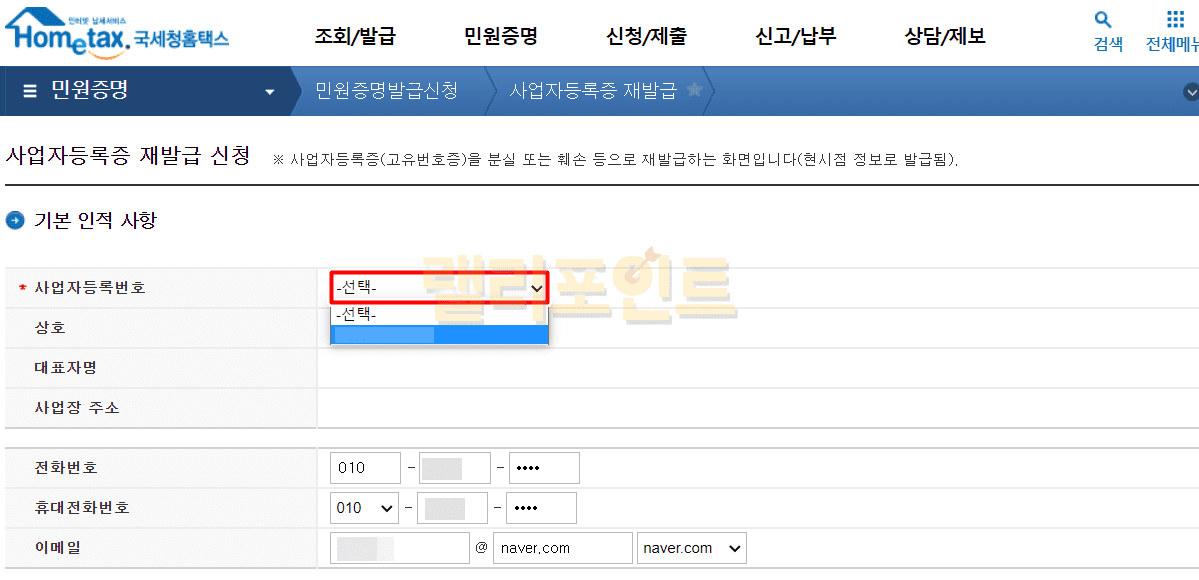The width and height of the screenshot is (1199, 580).
Task: Open the 전체메뉴 grid icon
Action: point(1176,20)
